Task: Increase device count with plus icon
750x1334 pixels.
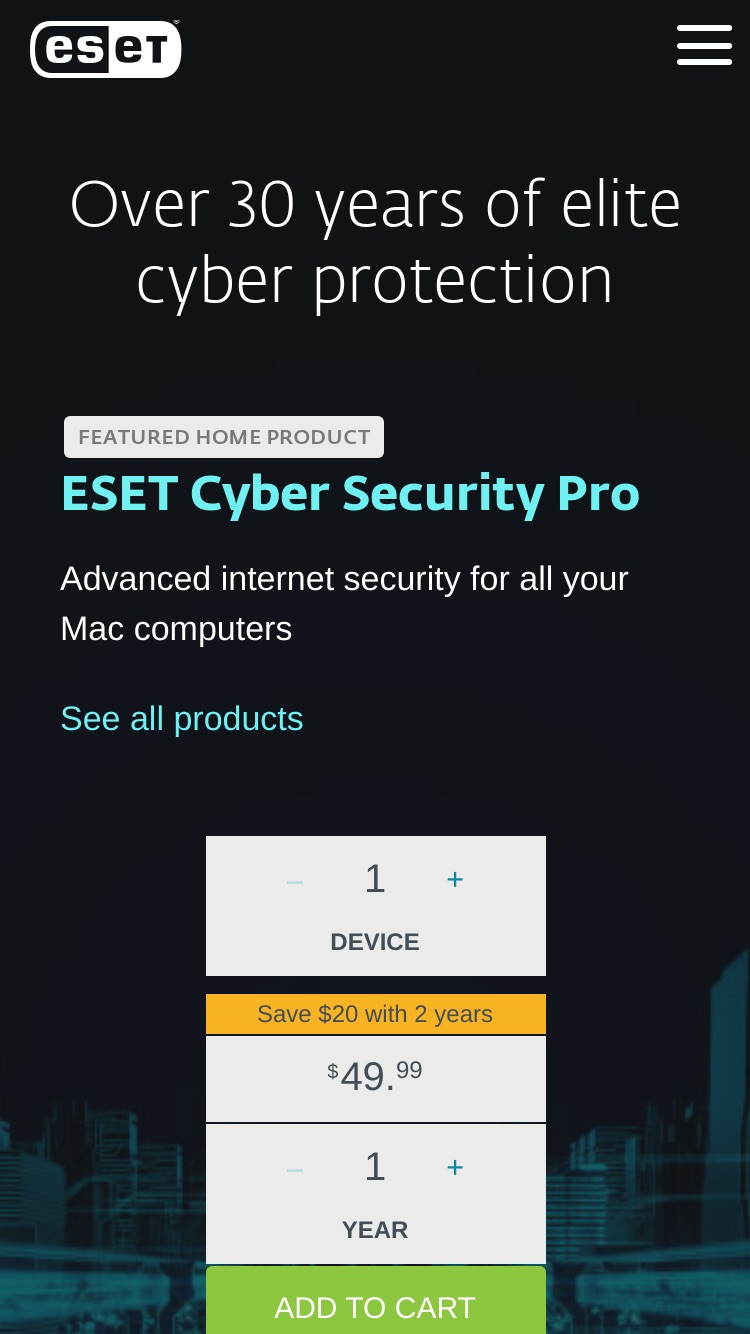Action: (x=455, y=879)
